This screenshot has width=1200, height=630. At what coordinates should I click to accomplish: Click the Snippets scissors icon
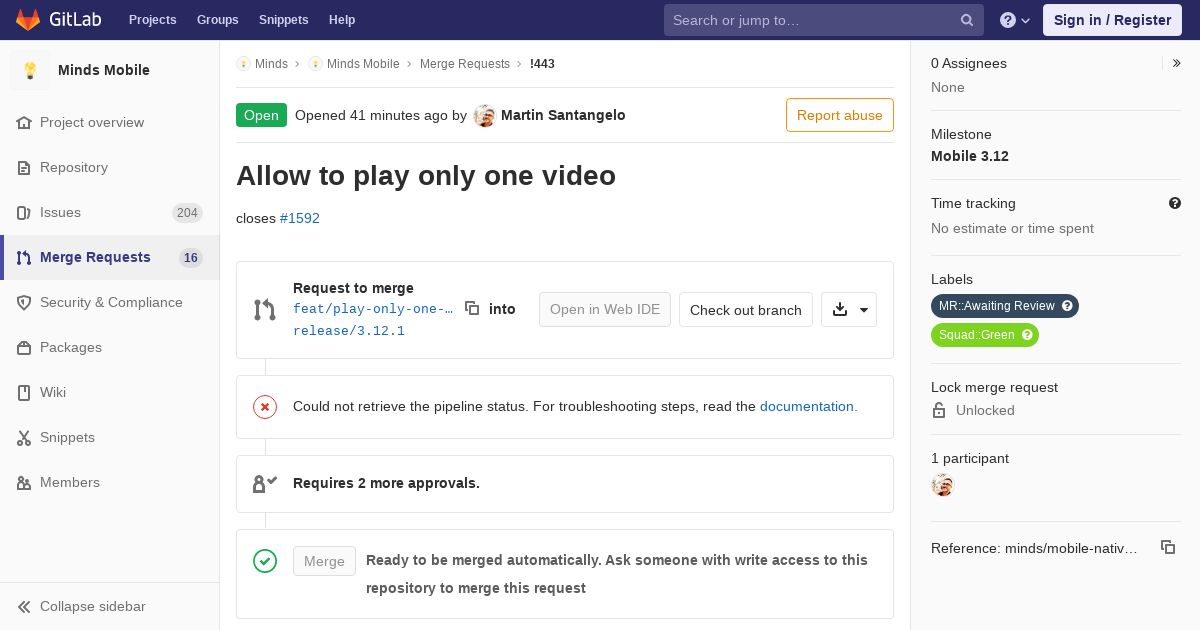coord(24,438)
